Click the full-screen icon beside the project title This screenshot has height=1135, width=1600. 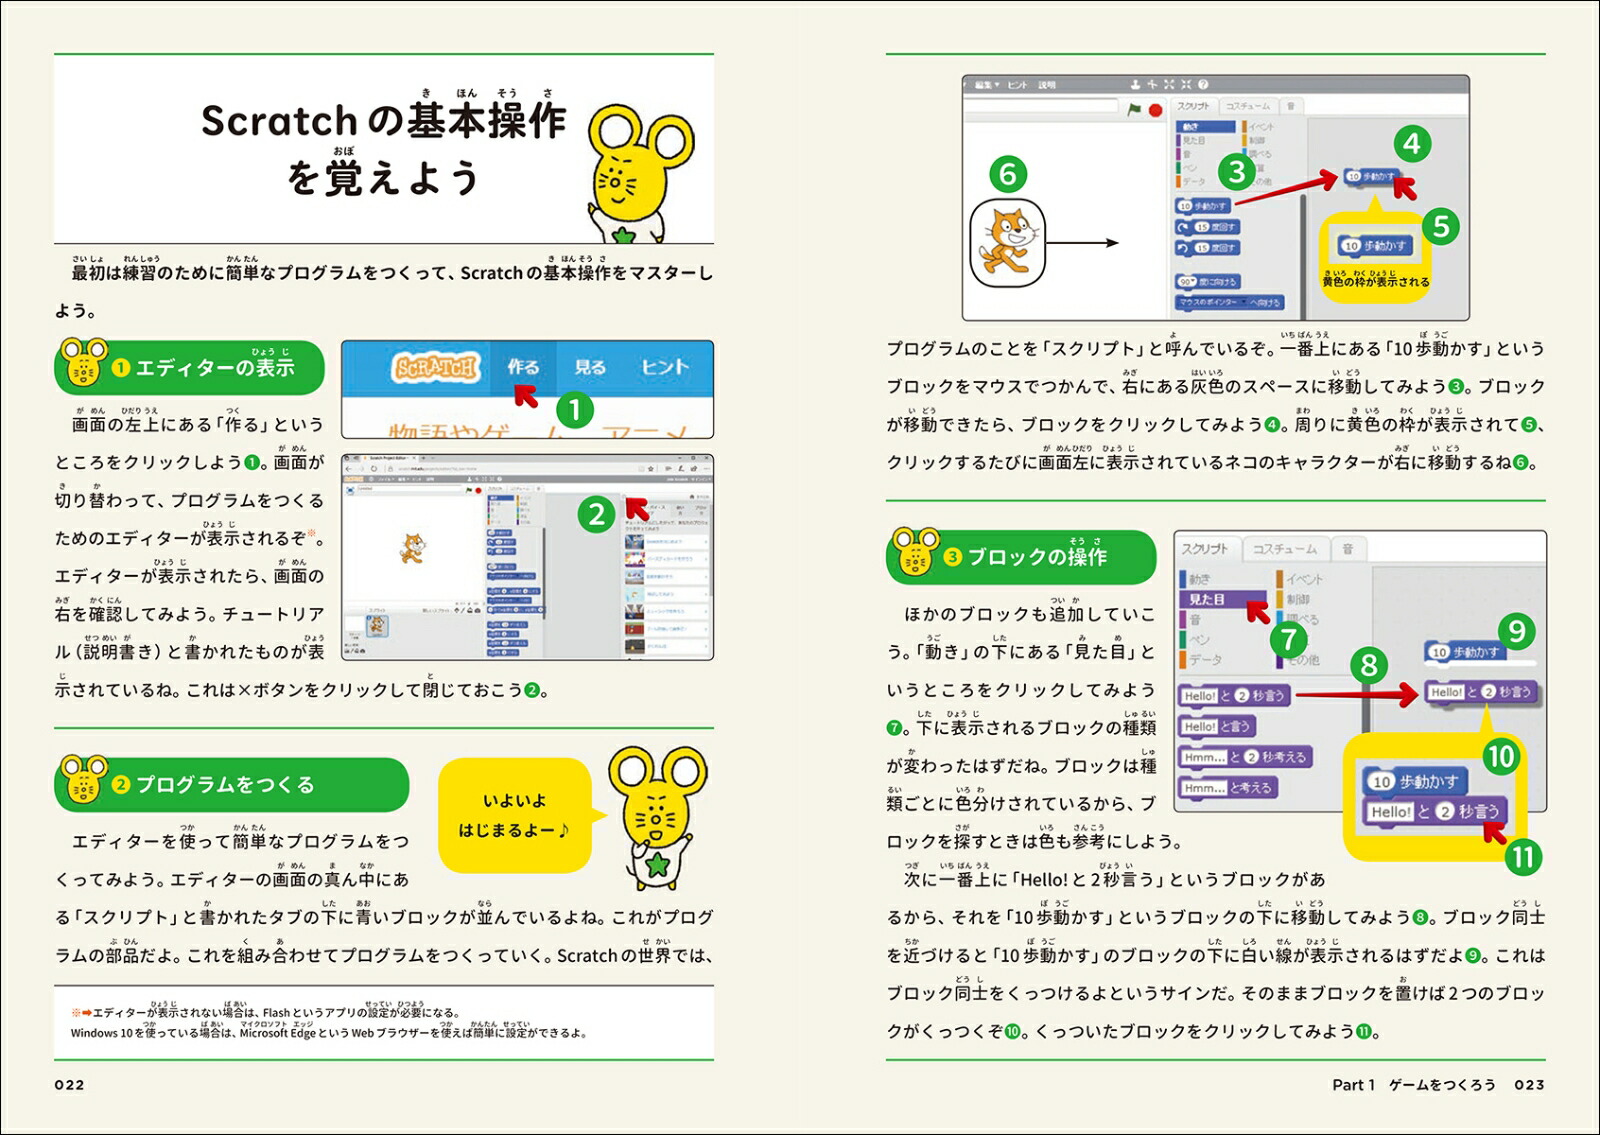tap(350, 490)
